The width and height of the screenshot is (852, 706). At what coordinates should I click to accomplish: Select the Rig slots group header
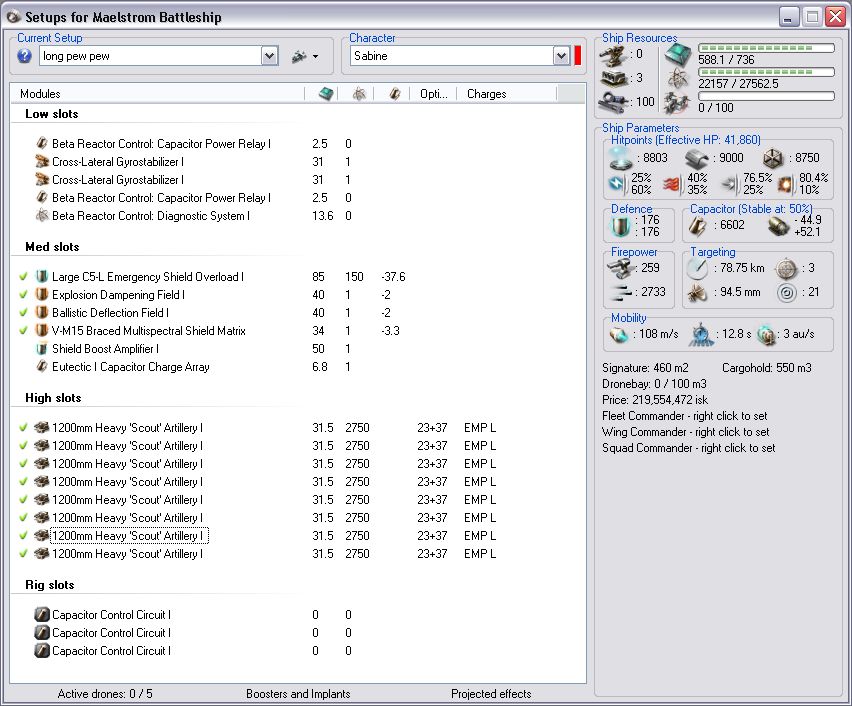[x=49, y=585]
